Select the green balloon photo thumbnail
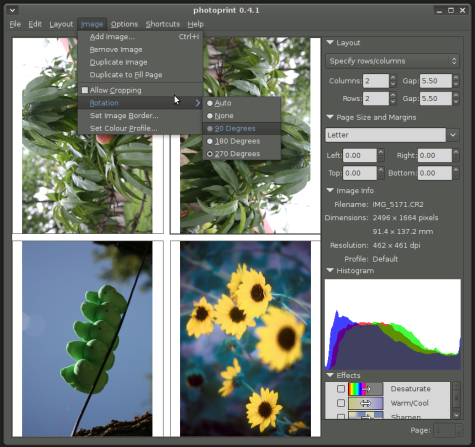475x447 pixels. coord(87,339)
